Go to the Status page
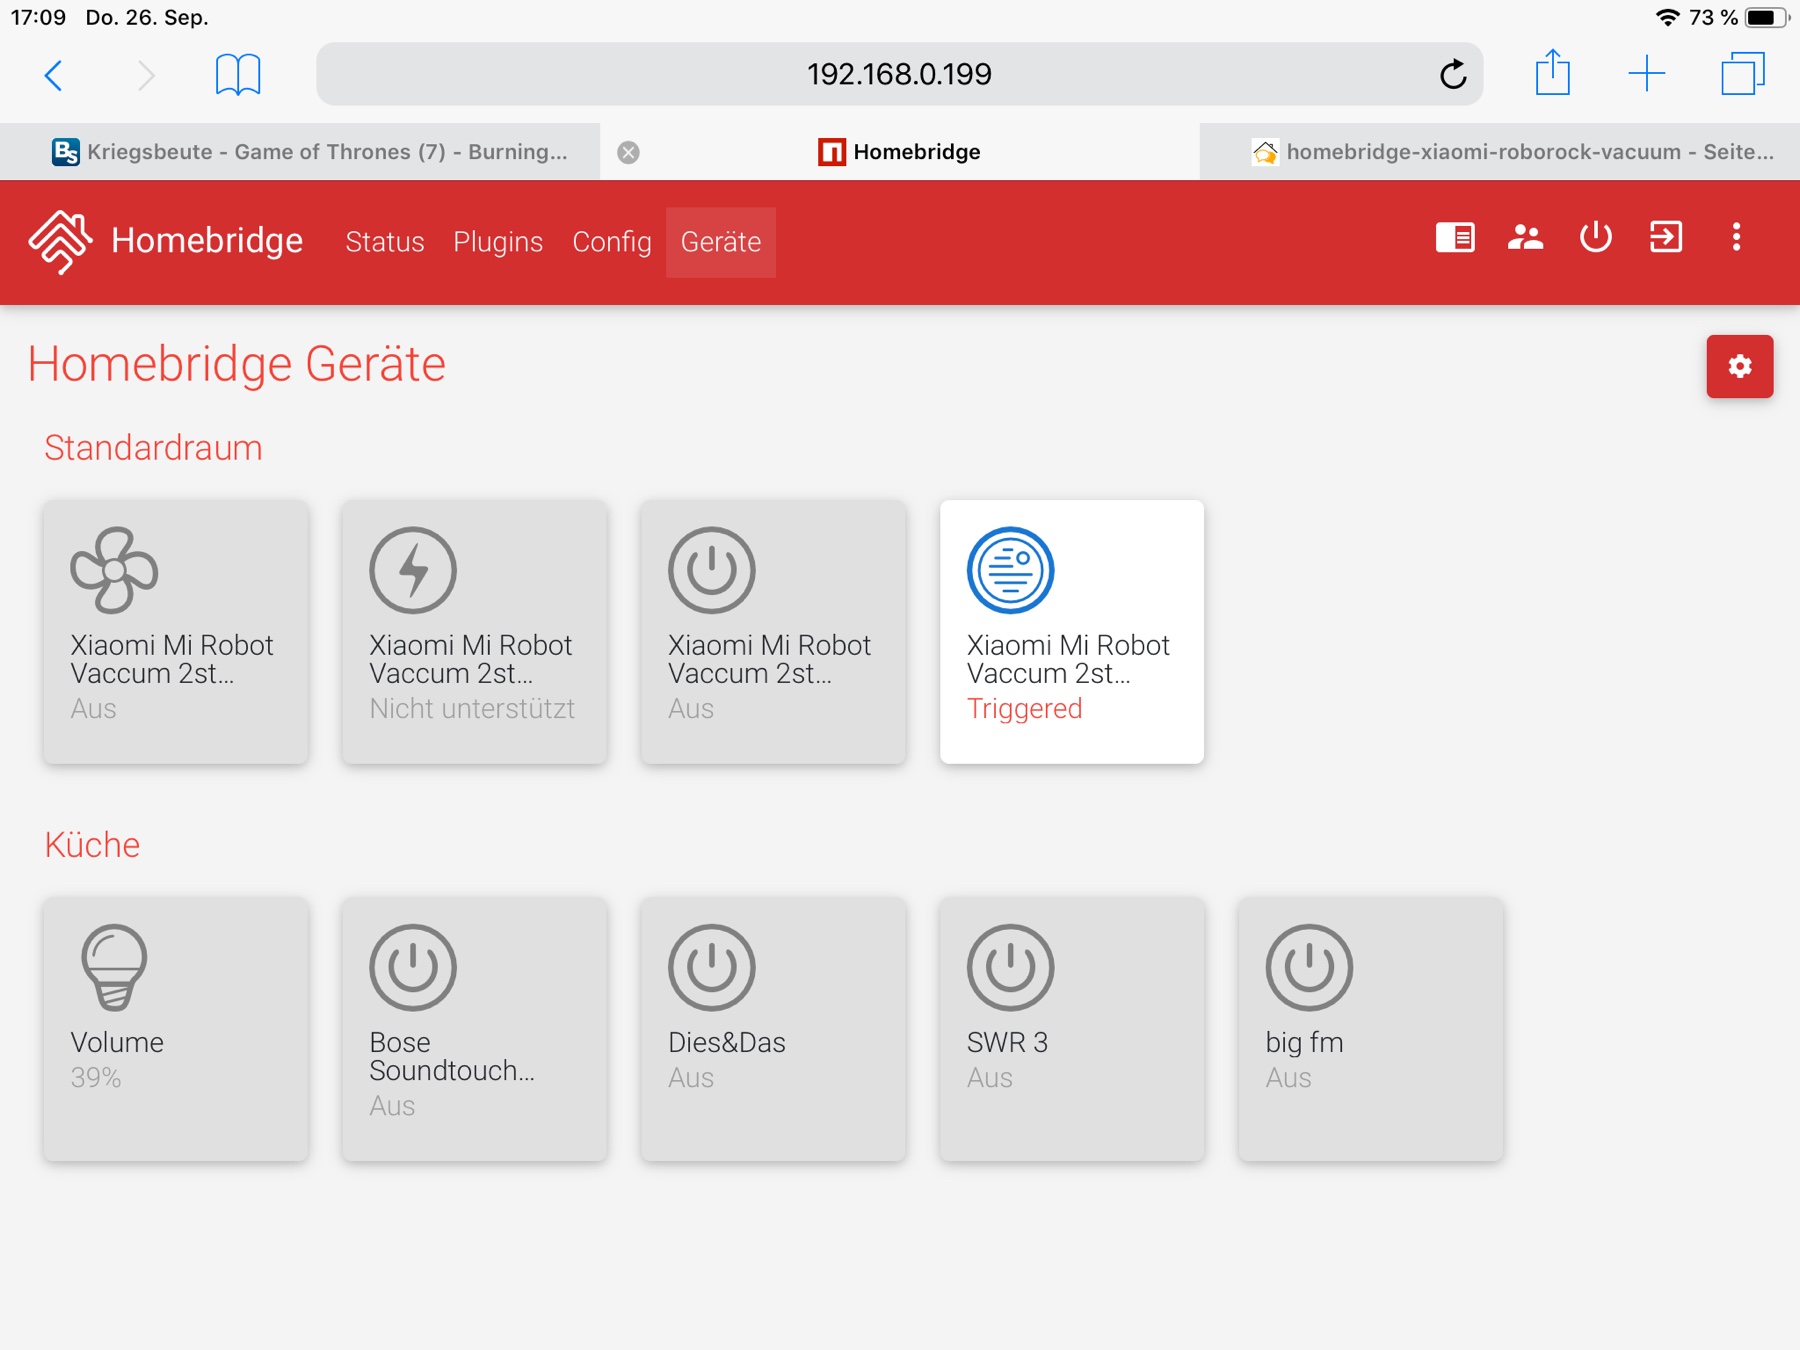The width and height of the screenshot is (1800, 1350). pos(385,242)
